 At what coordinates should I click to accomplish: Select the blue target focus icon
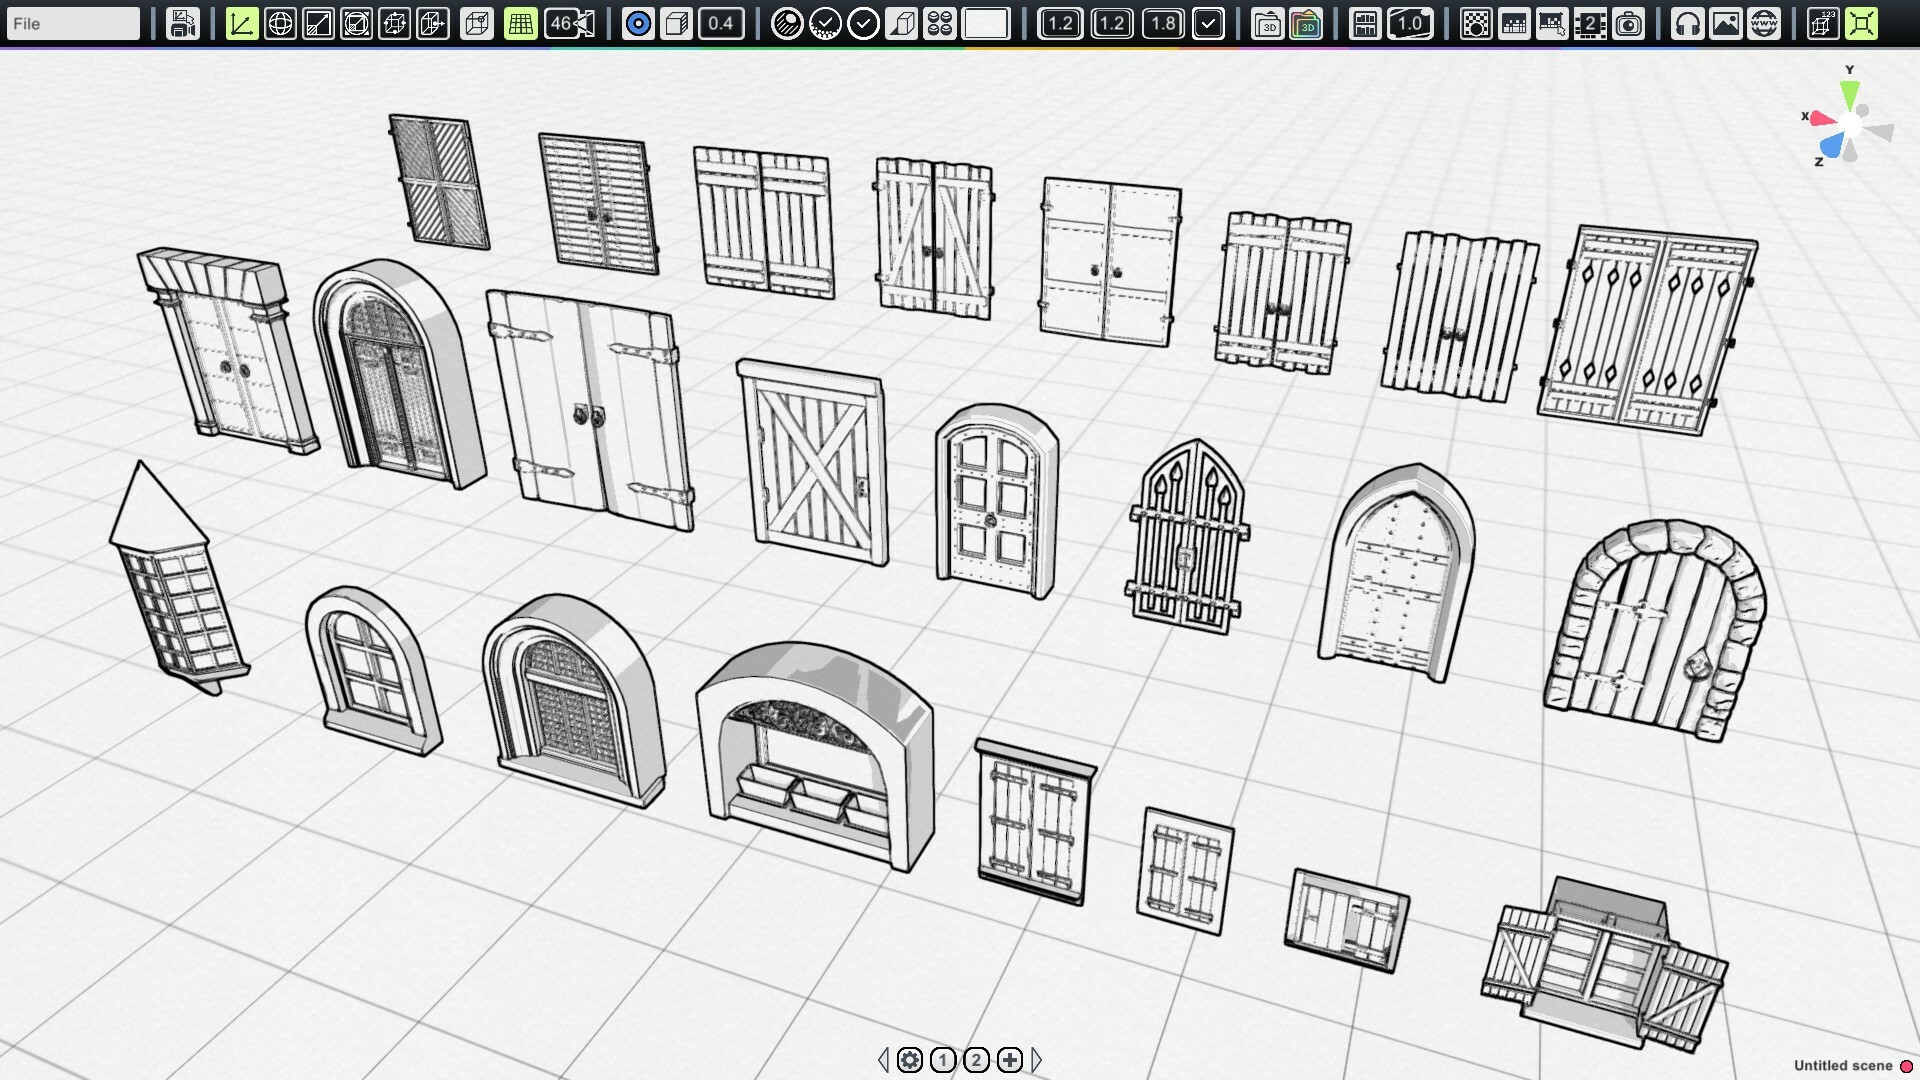tap(637, 23)
